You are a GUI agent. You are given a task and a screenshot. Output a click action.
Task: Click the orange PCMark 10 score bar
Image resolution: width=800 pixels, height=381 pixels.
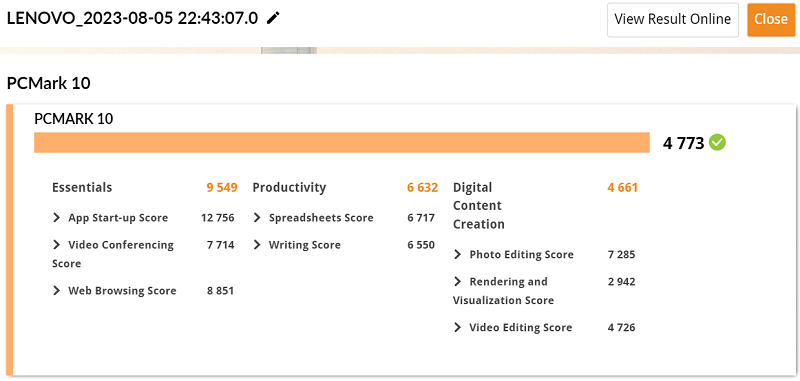click(342, 143)
